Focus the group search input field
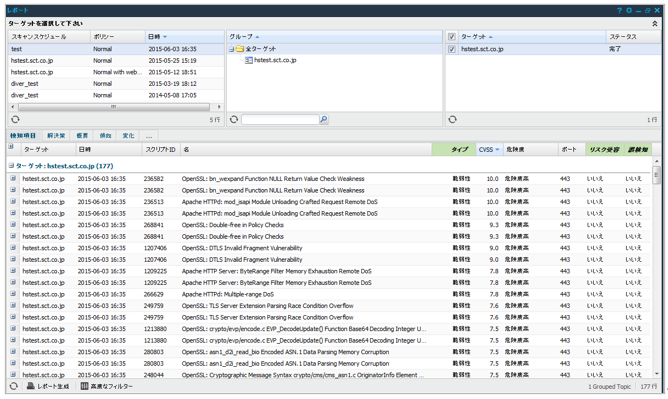Viewport: 668px width, 399px height. tap(280, 119)
